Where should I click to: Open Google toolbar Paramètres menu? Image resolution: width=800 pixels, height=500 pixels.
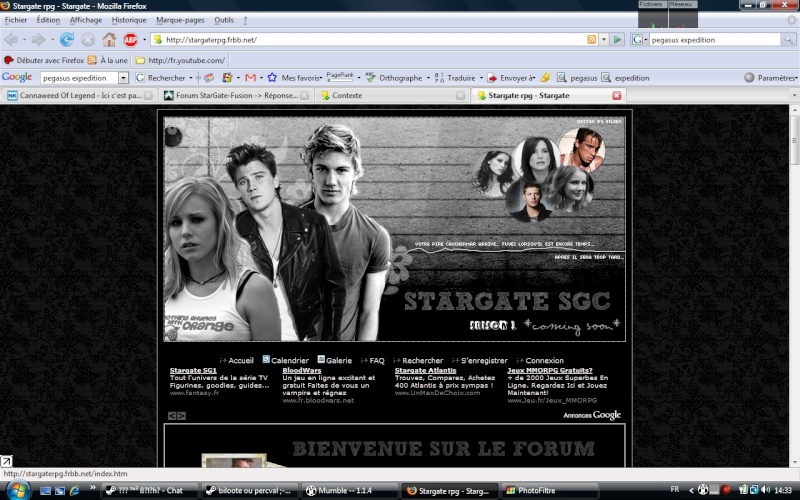[771, 78]
